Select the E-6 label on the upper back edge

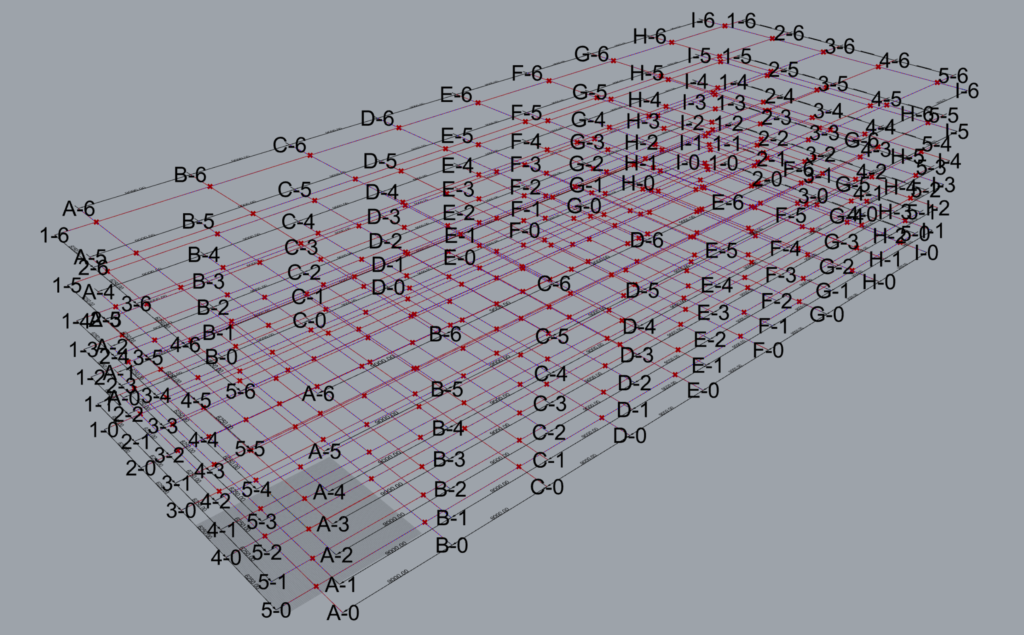coord(456,95)
